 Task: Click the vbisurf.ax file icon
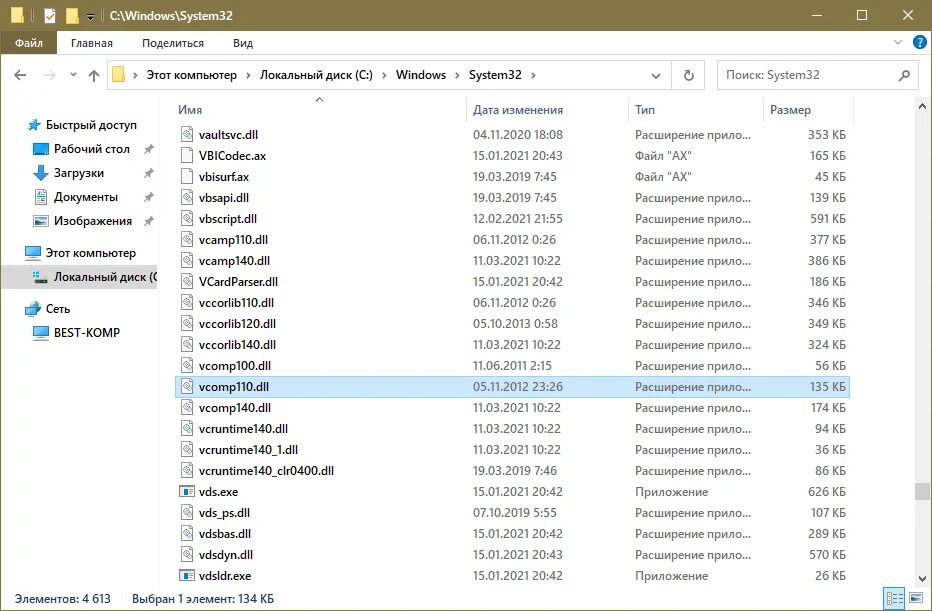(x=187, y=177)
